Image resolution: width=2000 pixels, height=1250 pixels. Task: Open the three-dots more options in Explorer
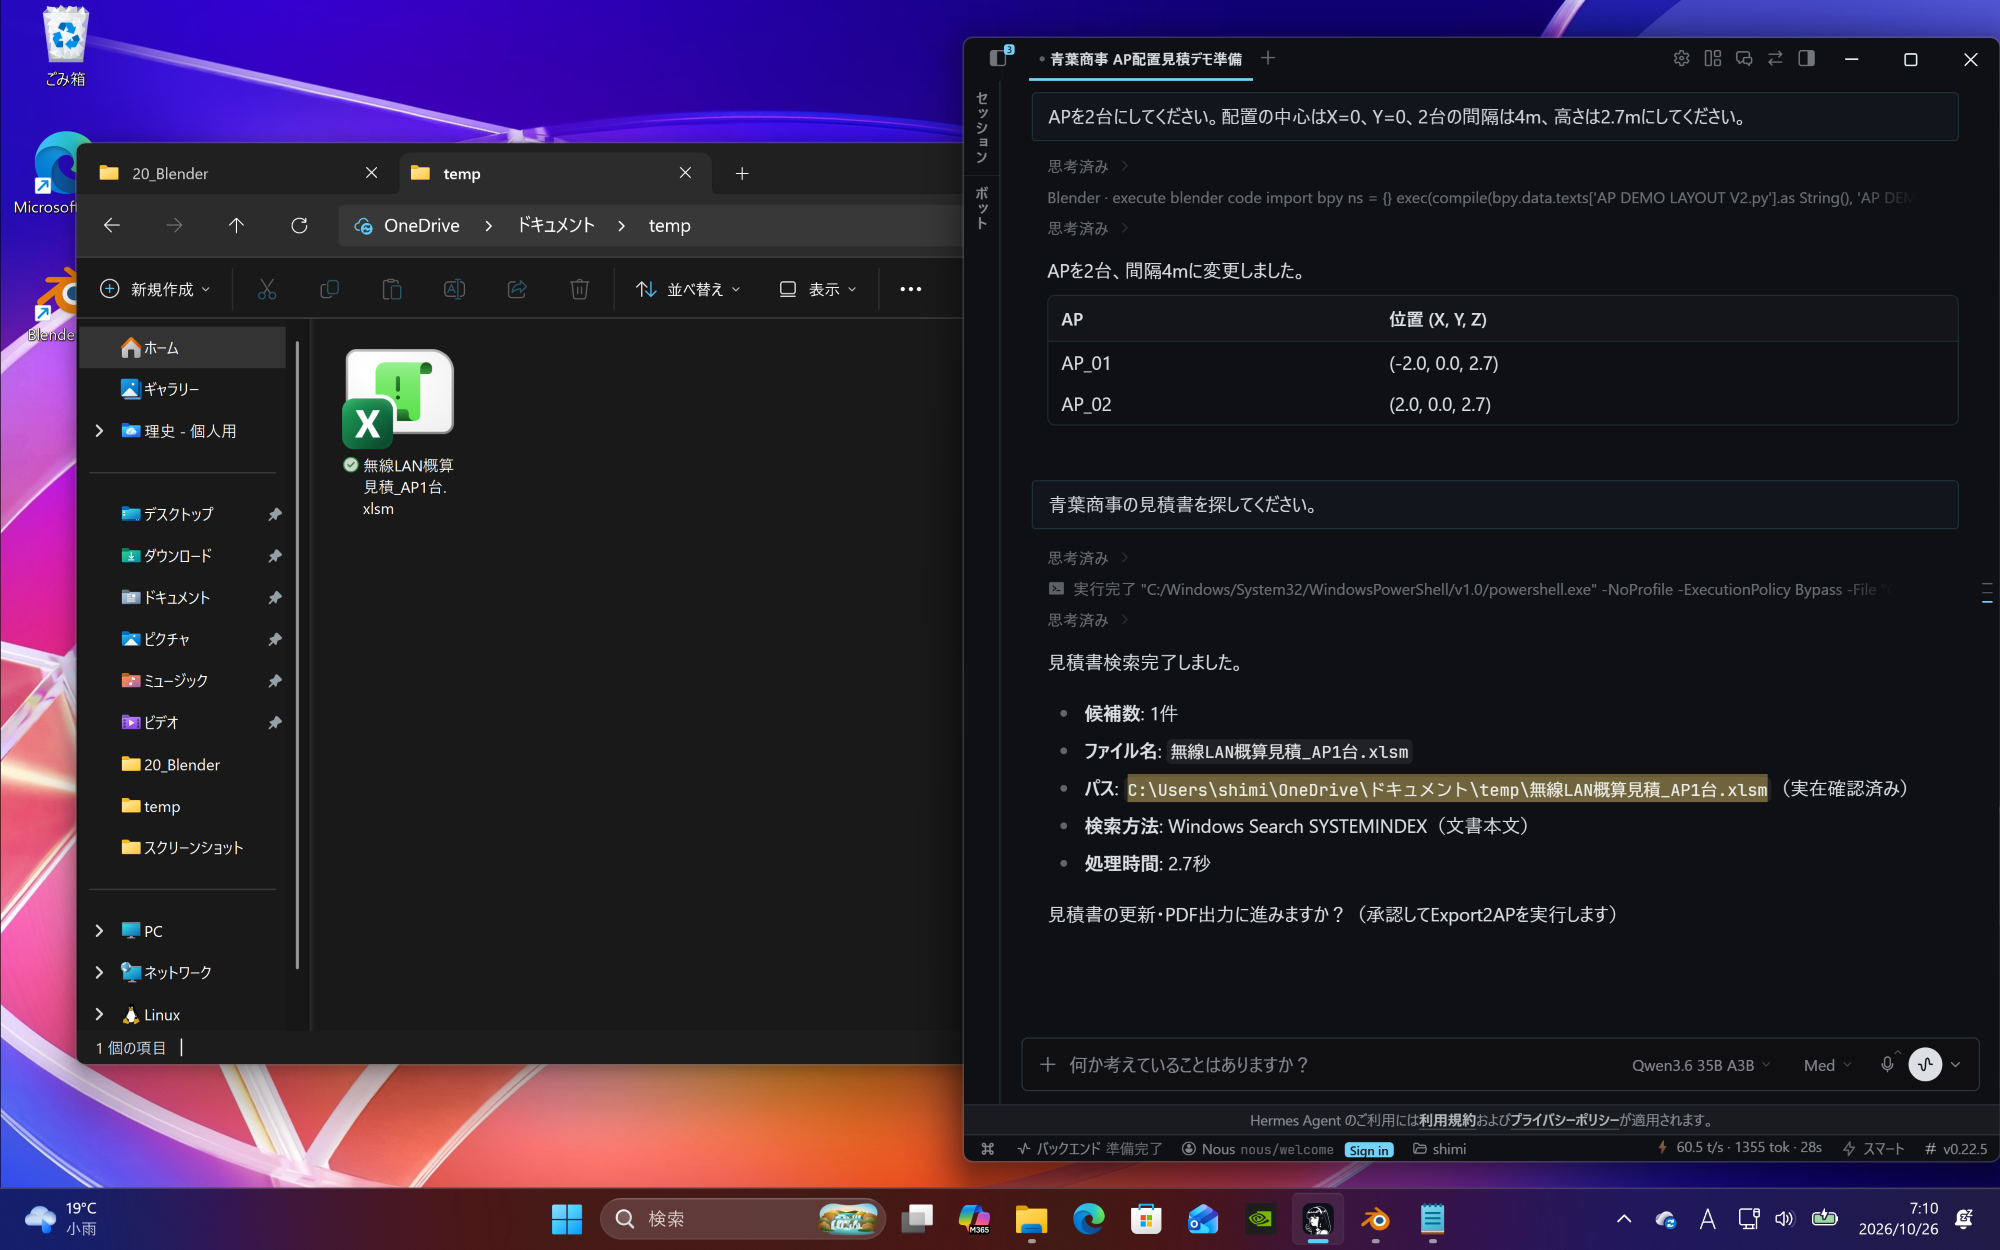point(910,289)
